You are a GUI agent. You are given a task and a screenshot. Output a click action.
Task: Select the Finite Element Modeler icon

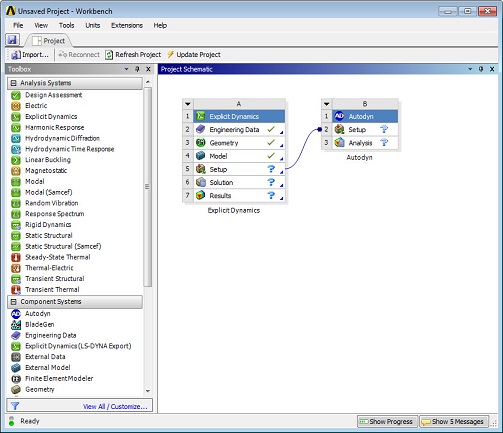click(16, 379)
